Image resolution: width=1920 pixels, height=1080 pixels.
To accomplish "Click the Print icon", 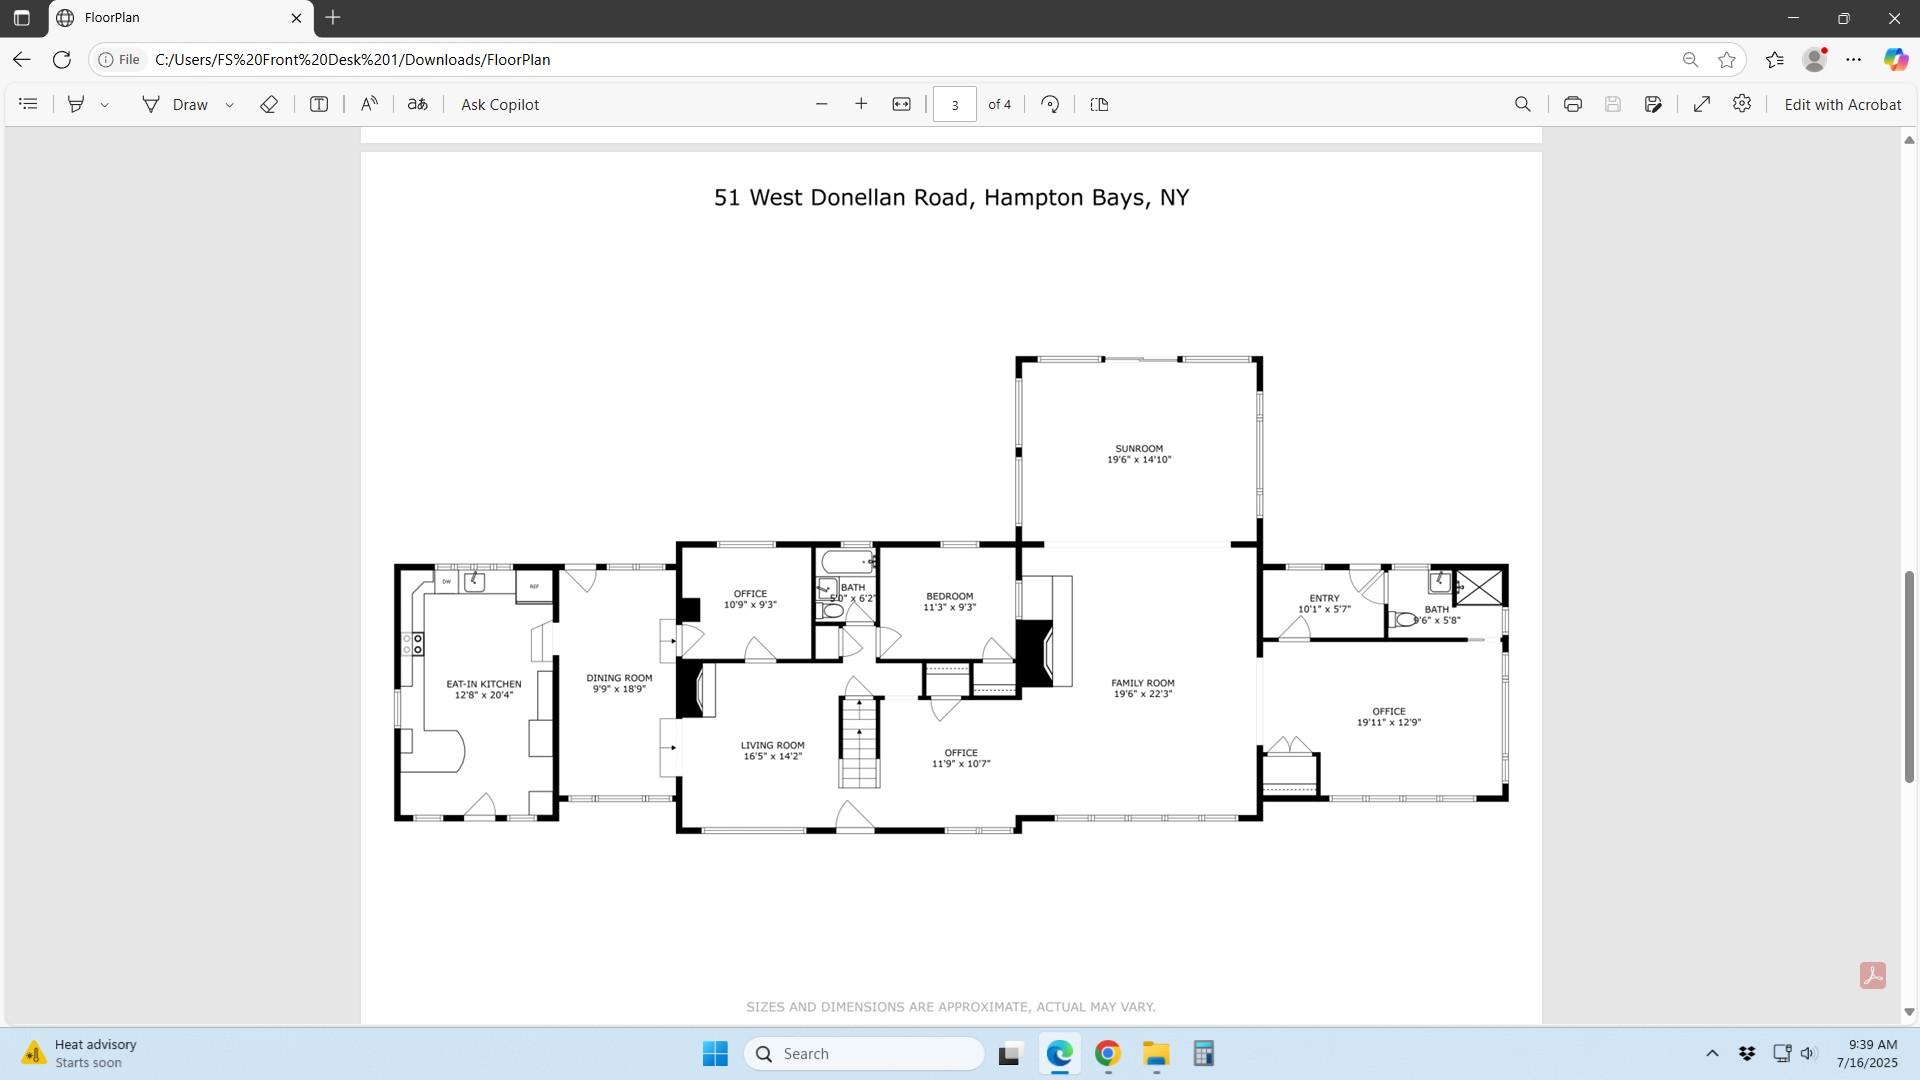I will [x=1572, y=104].
